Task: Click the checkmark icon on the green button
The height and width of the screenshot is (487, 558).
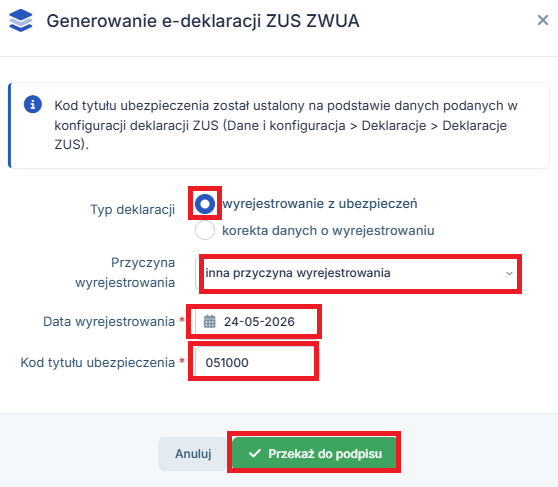Action: pos(255,454)
